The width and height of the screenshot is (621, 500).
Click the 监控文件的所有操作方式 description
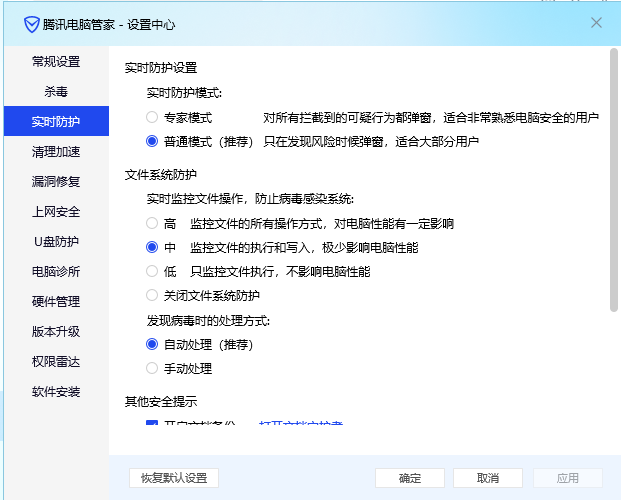coord(322,224)
